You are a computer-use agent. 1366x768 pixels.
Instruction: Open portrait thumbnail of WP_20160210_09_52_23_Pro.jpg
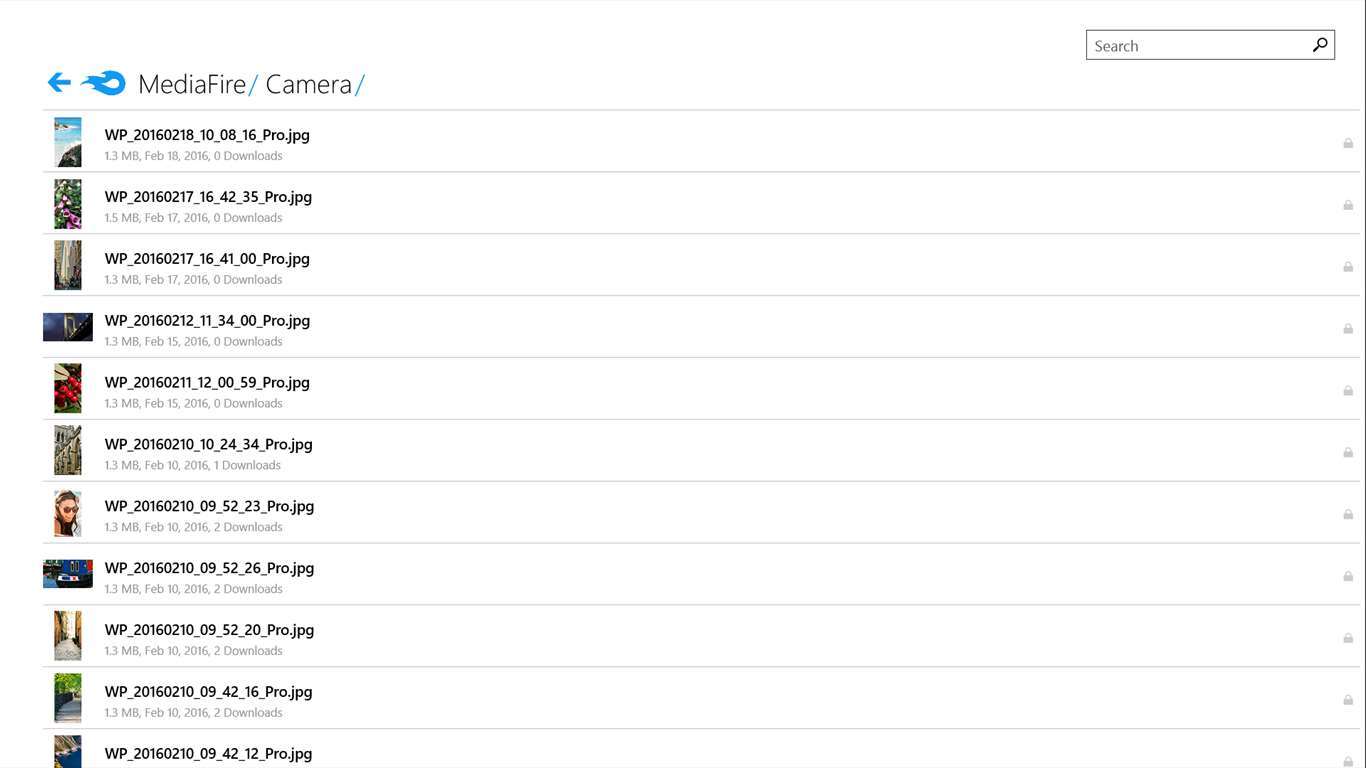click(x=68, y=513)
